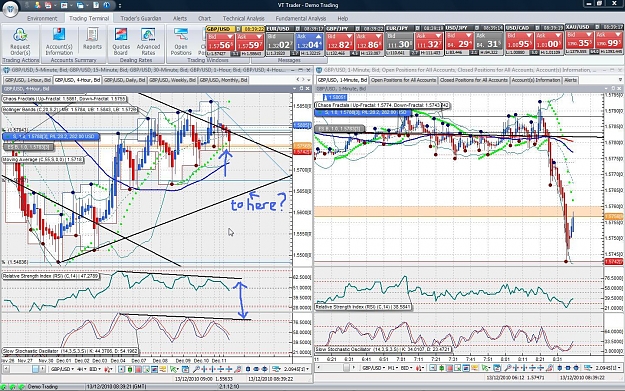Viewport: 625px width, 391px height.
Task: Click the zoom-with-pencil icon in 4-Hour chart toolbar
Action: 238,369
